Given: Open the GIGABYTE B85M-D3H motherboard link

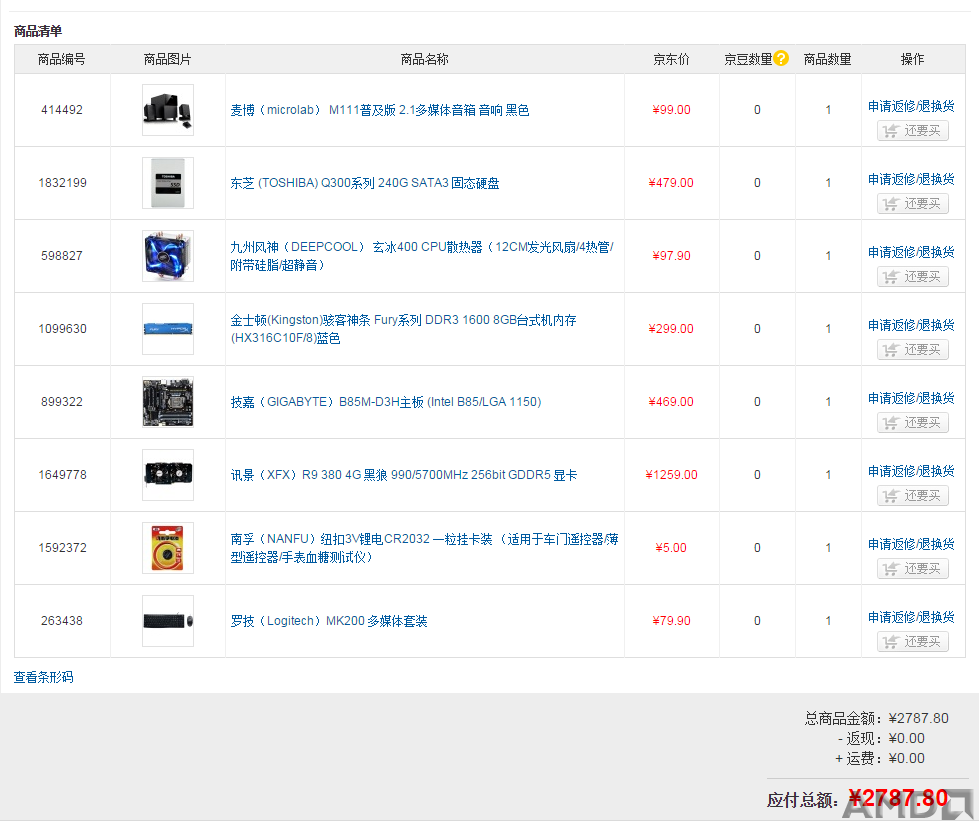Looking at the screenshot, I should [386, 402].
